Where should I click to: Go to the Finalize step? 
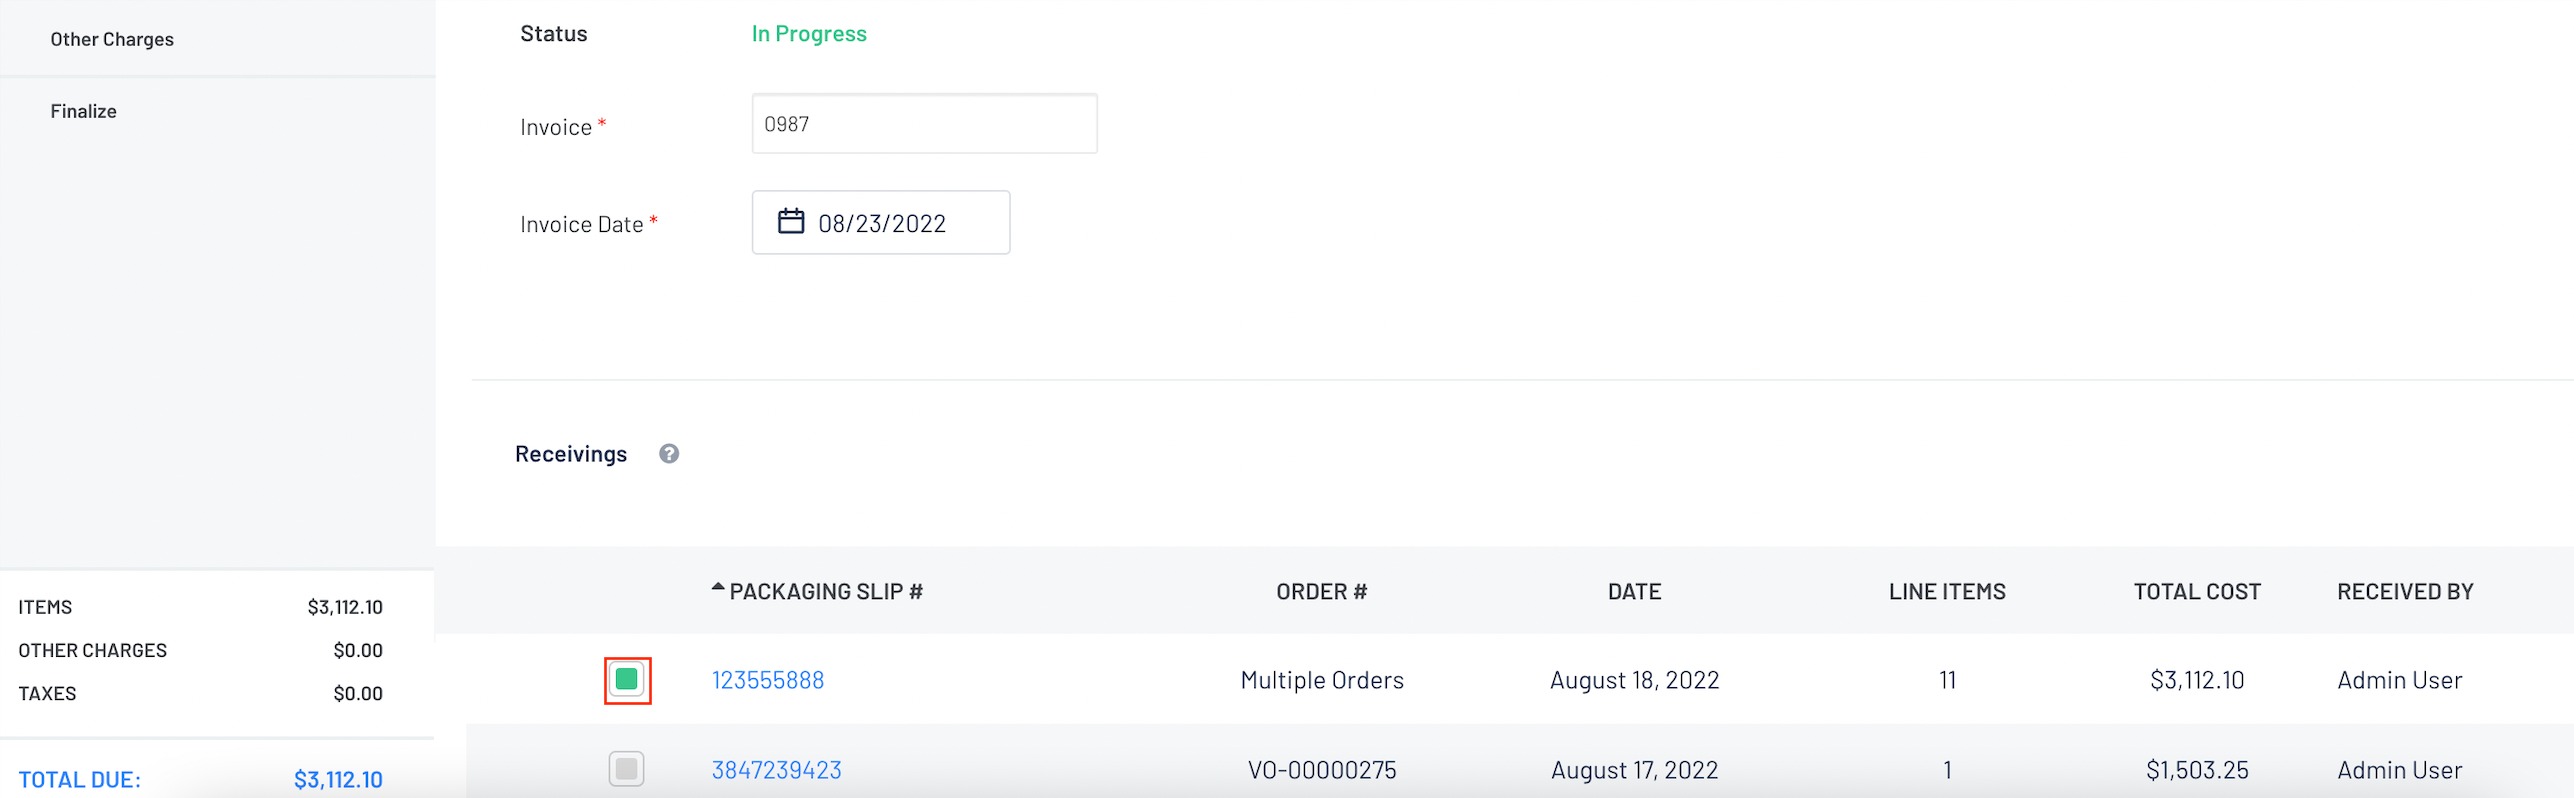click(x=84, y=111)
